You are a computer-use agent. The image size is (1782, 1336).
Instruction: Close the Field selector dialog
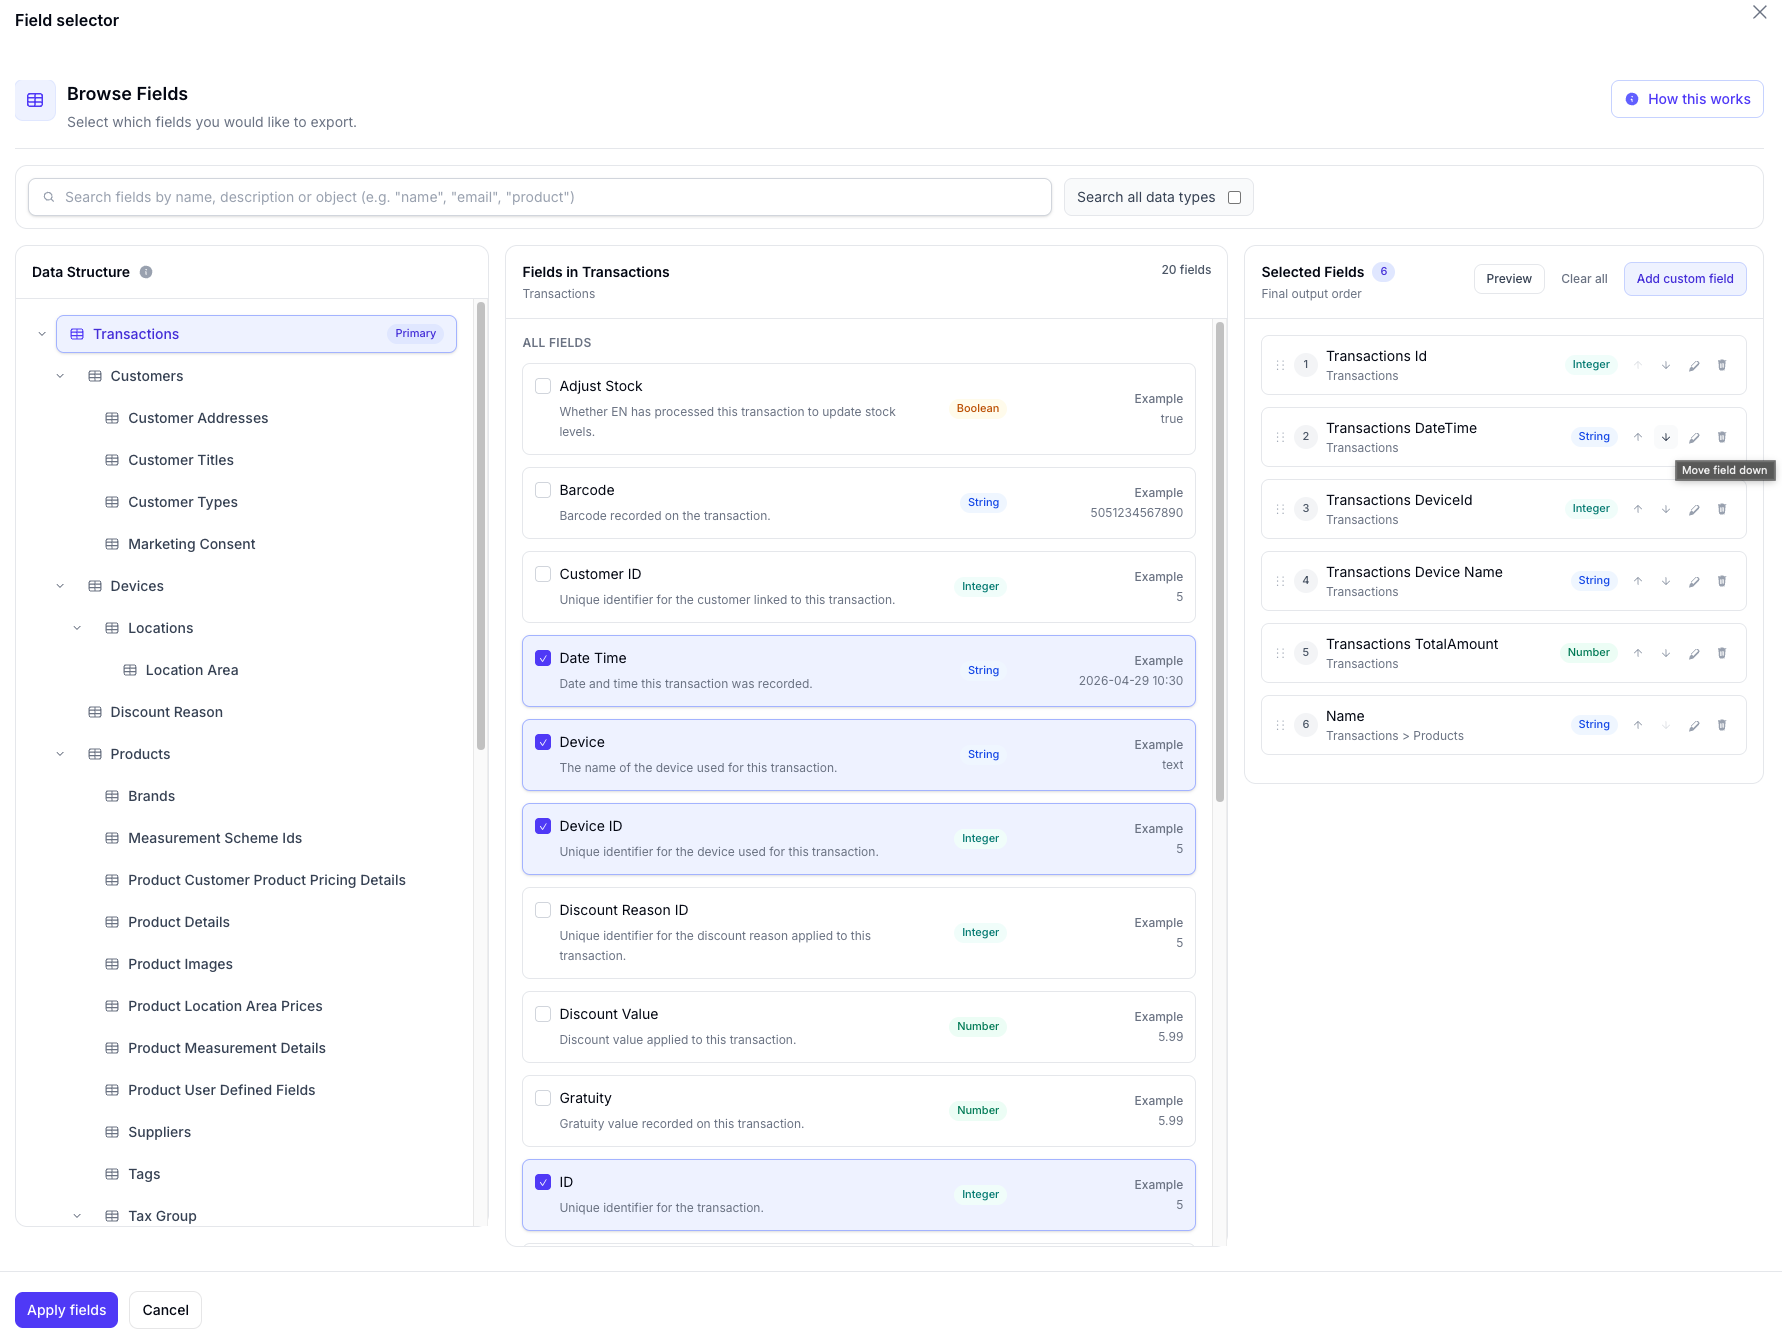tap(1759, 12)
